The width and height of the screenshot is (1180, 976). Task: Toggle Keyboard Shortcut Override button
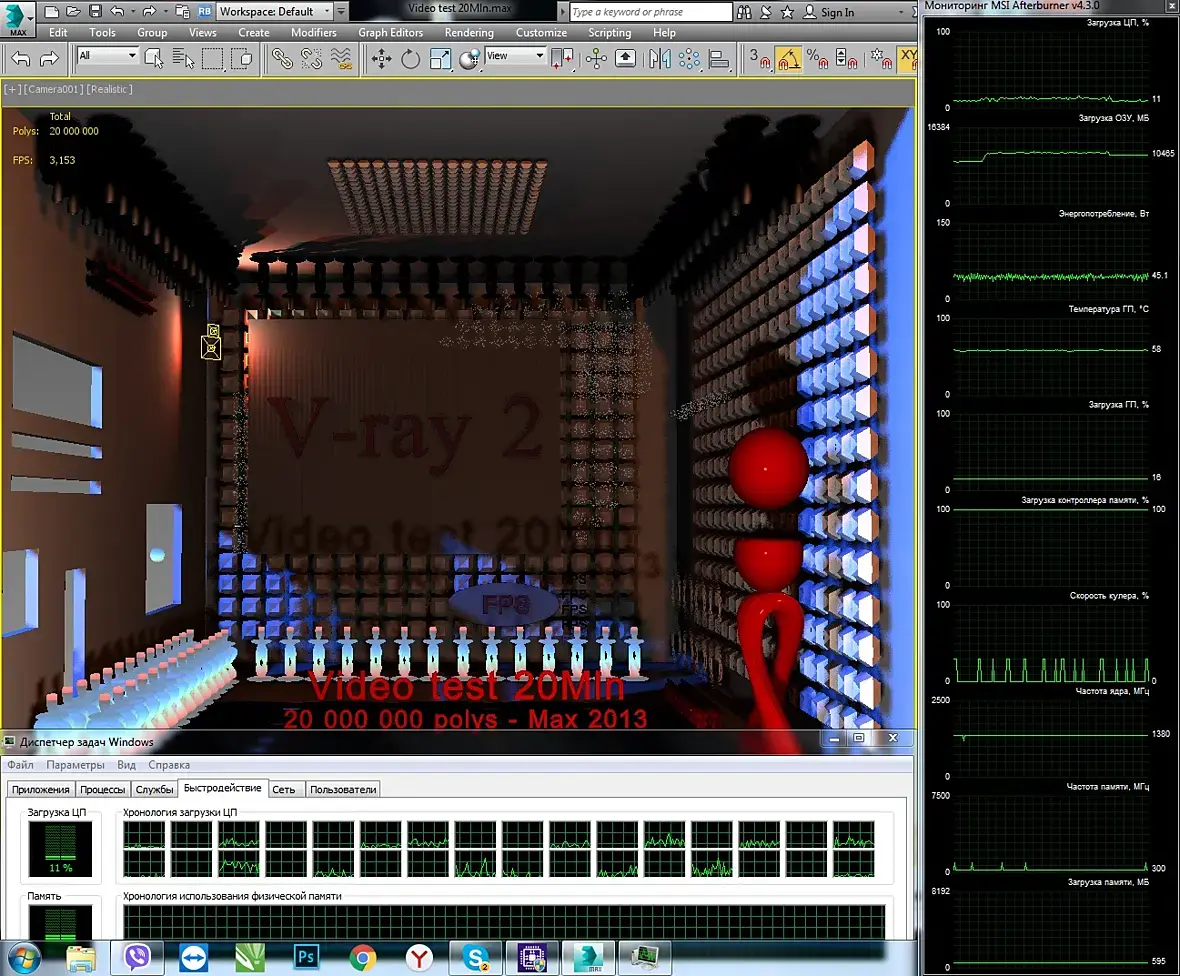click(x=625, y=59)
